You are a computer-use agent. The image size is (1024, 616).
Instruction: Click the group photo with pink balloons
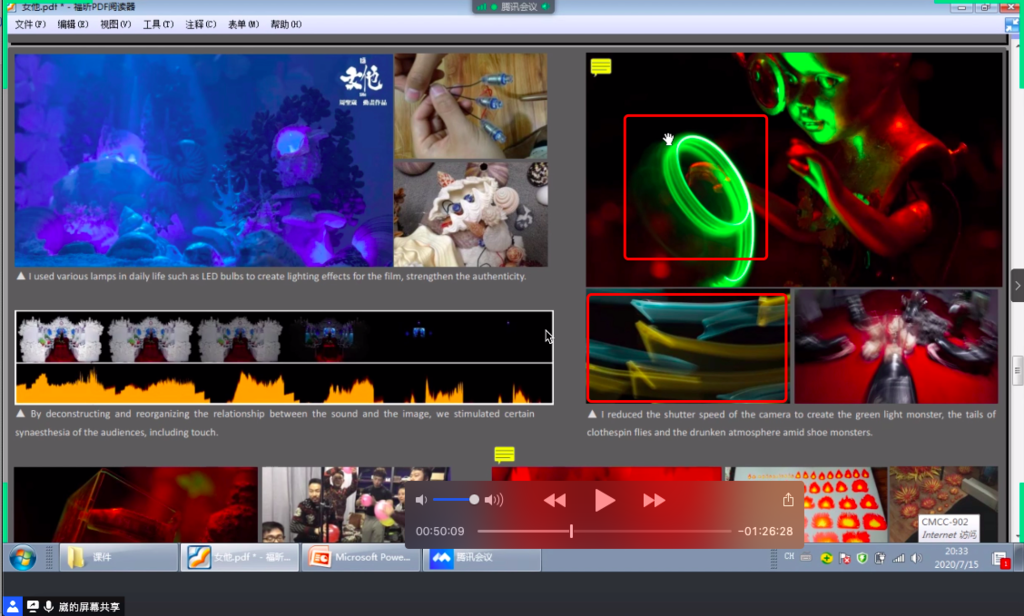click(356, 504)
